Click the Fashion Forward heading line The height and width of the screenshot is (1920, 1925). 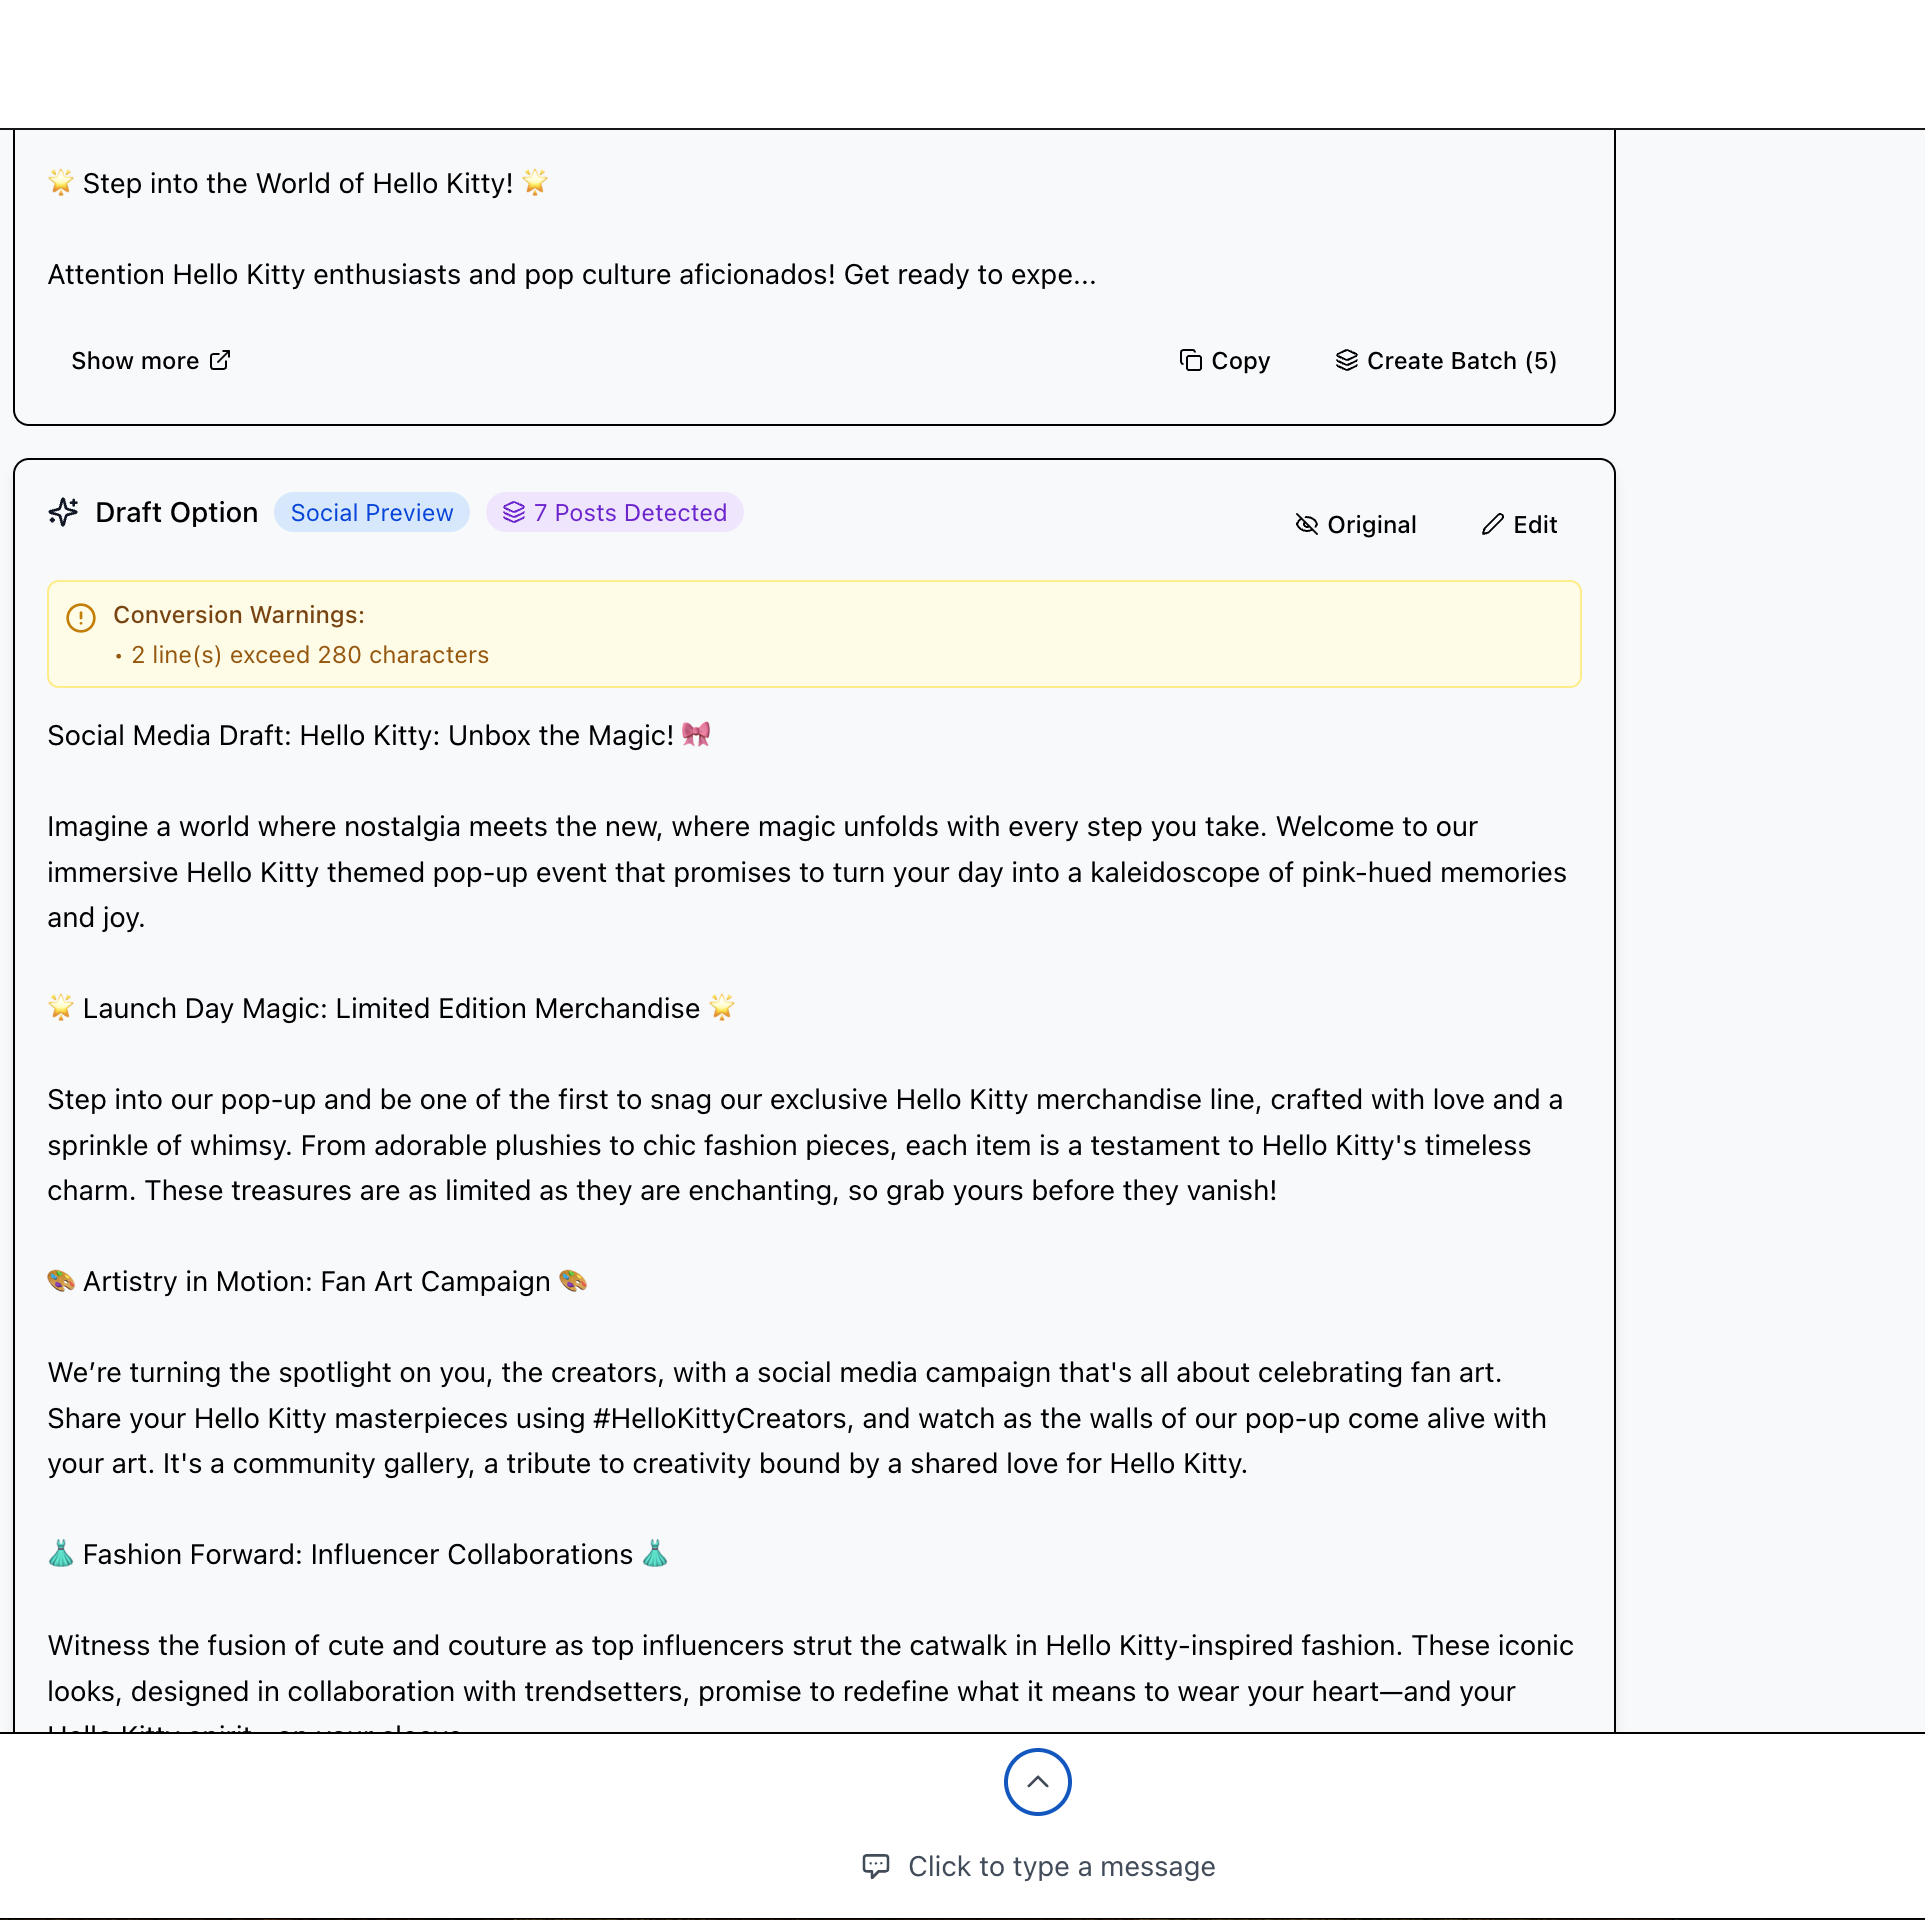point(357,1554)
